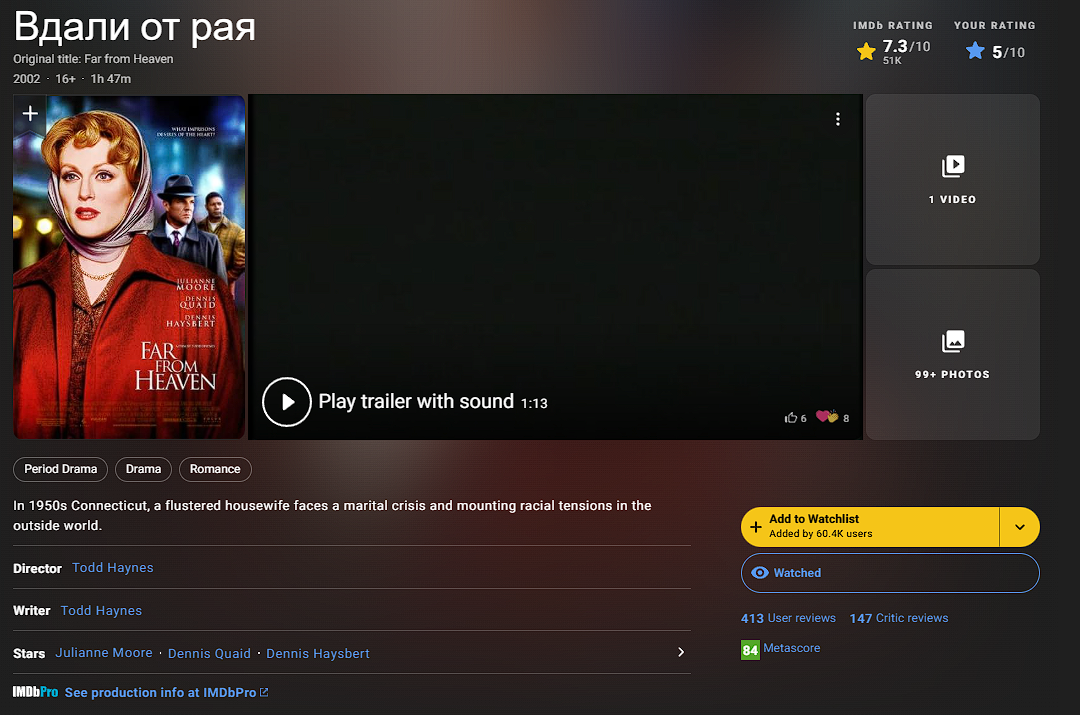Toggle the Watched button

tap(890, 573)
